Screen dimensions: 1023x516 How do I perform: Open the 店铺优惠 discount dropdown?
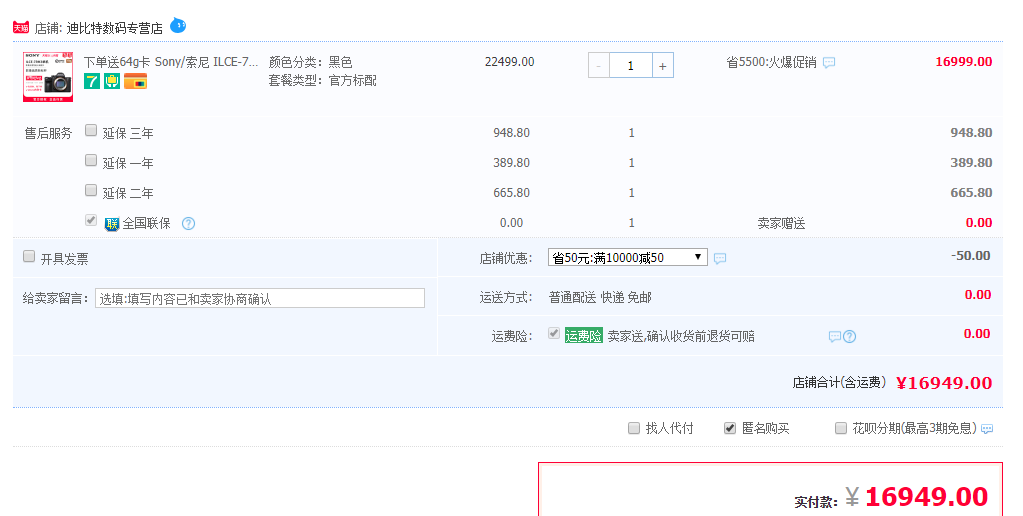coord(628,258)
